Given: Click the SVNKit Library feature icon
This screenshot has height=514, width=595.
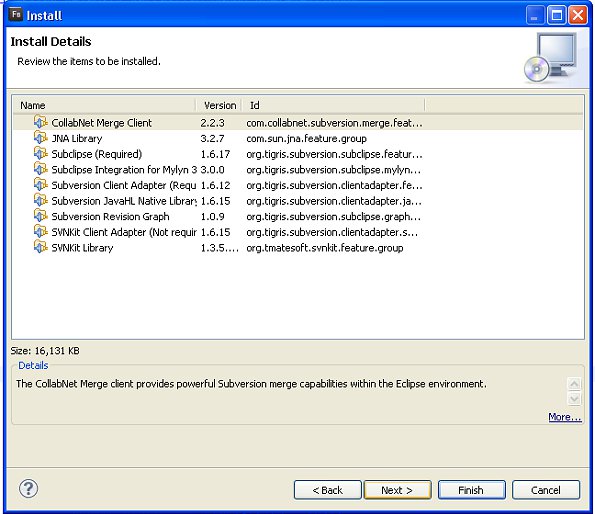Looking at the screenshot, I should pos(40,247).
